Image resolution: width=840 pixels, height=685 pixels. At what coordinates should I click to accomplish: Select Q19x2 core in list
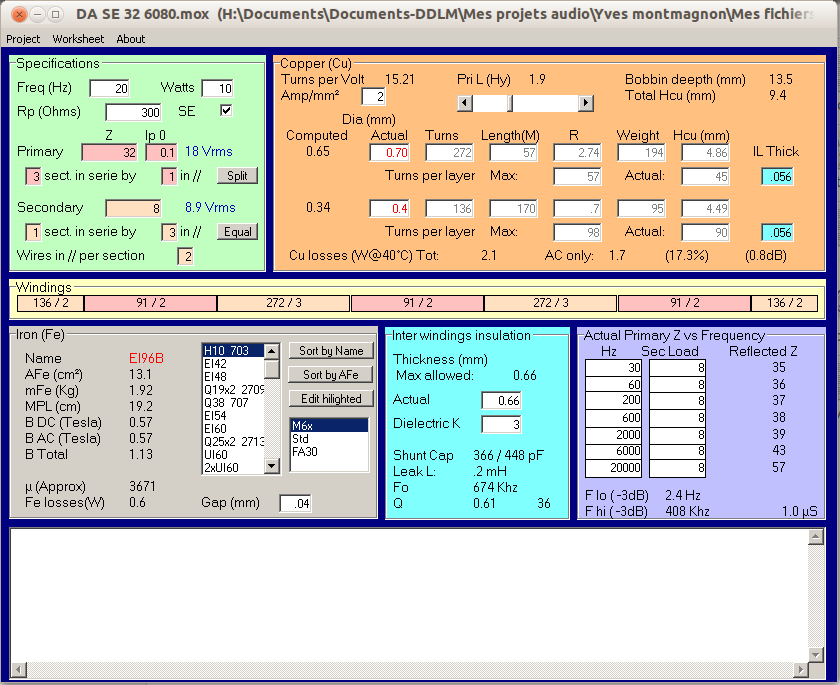(233, 389)
